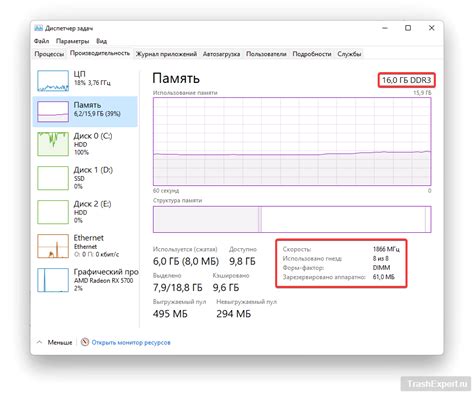Click the Task Manager title bar icon
Screen dimensions: 474x394
(x=38, y=28)
